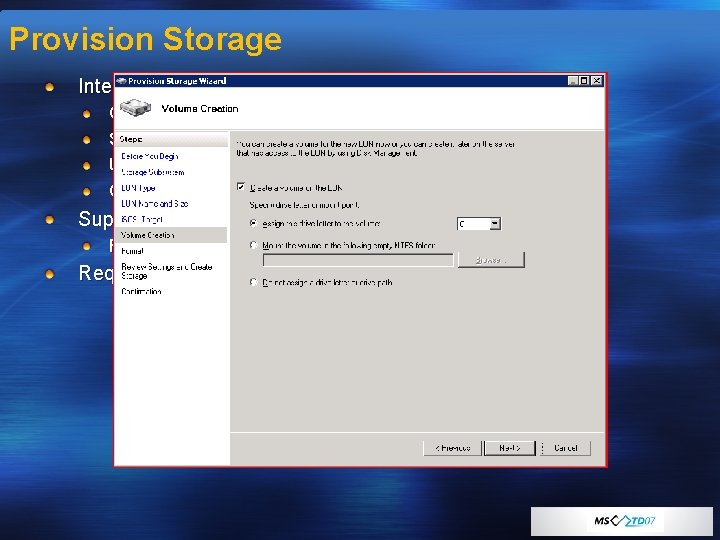Click the disk drive icon in wizard header
Viewport: 720px width, 540px height.
[x=135, y=108]
